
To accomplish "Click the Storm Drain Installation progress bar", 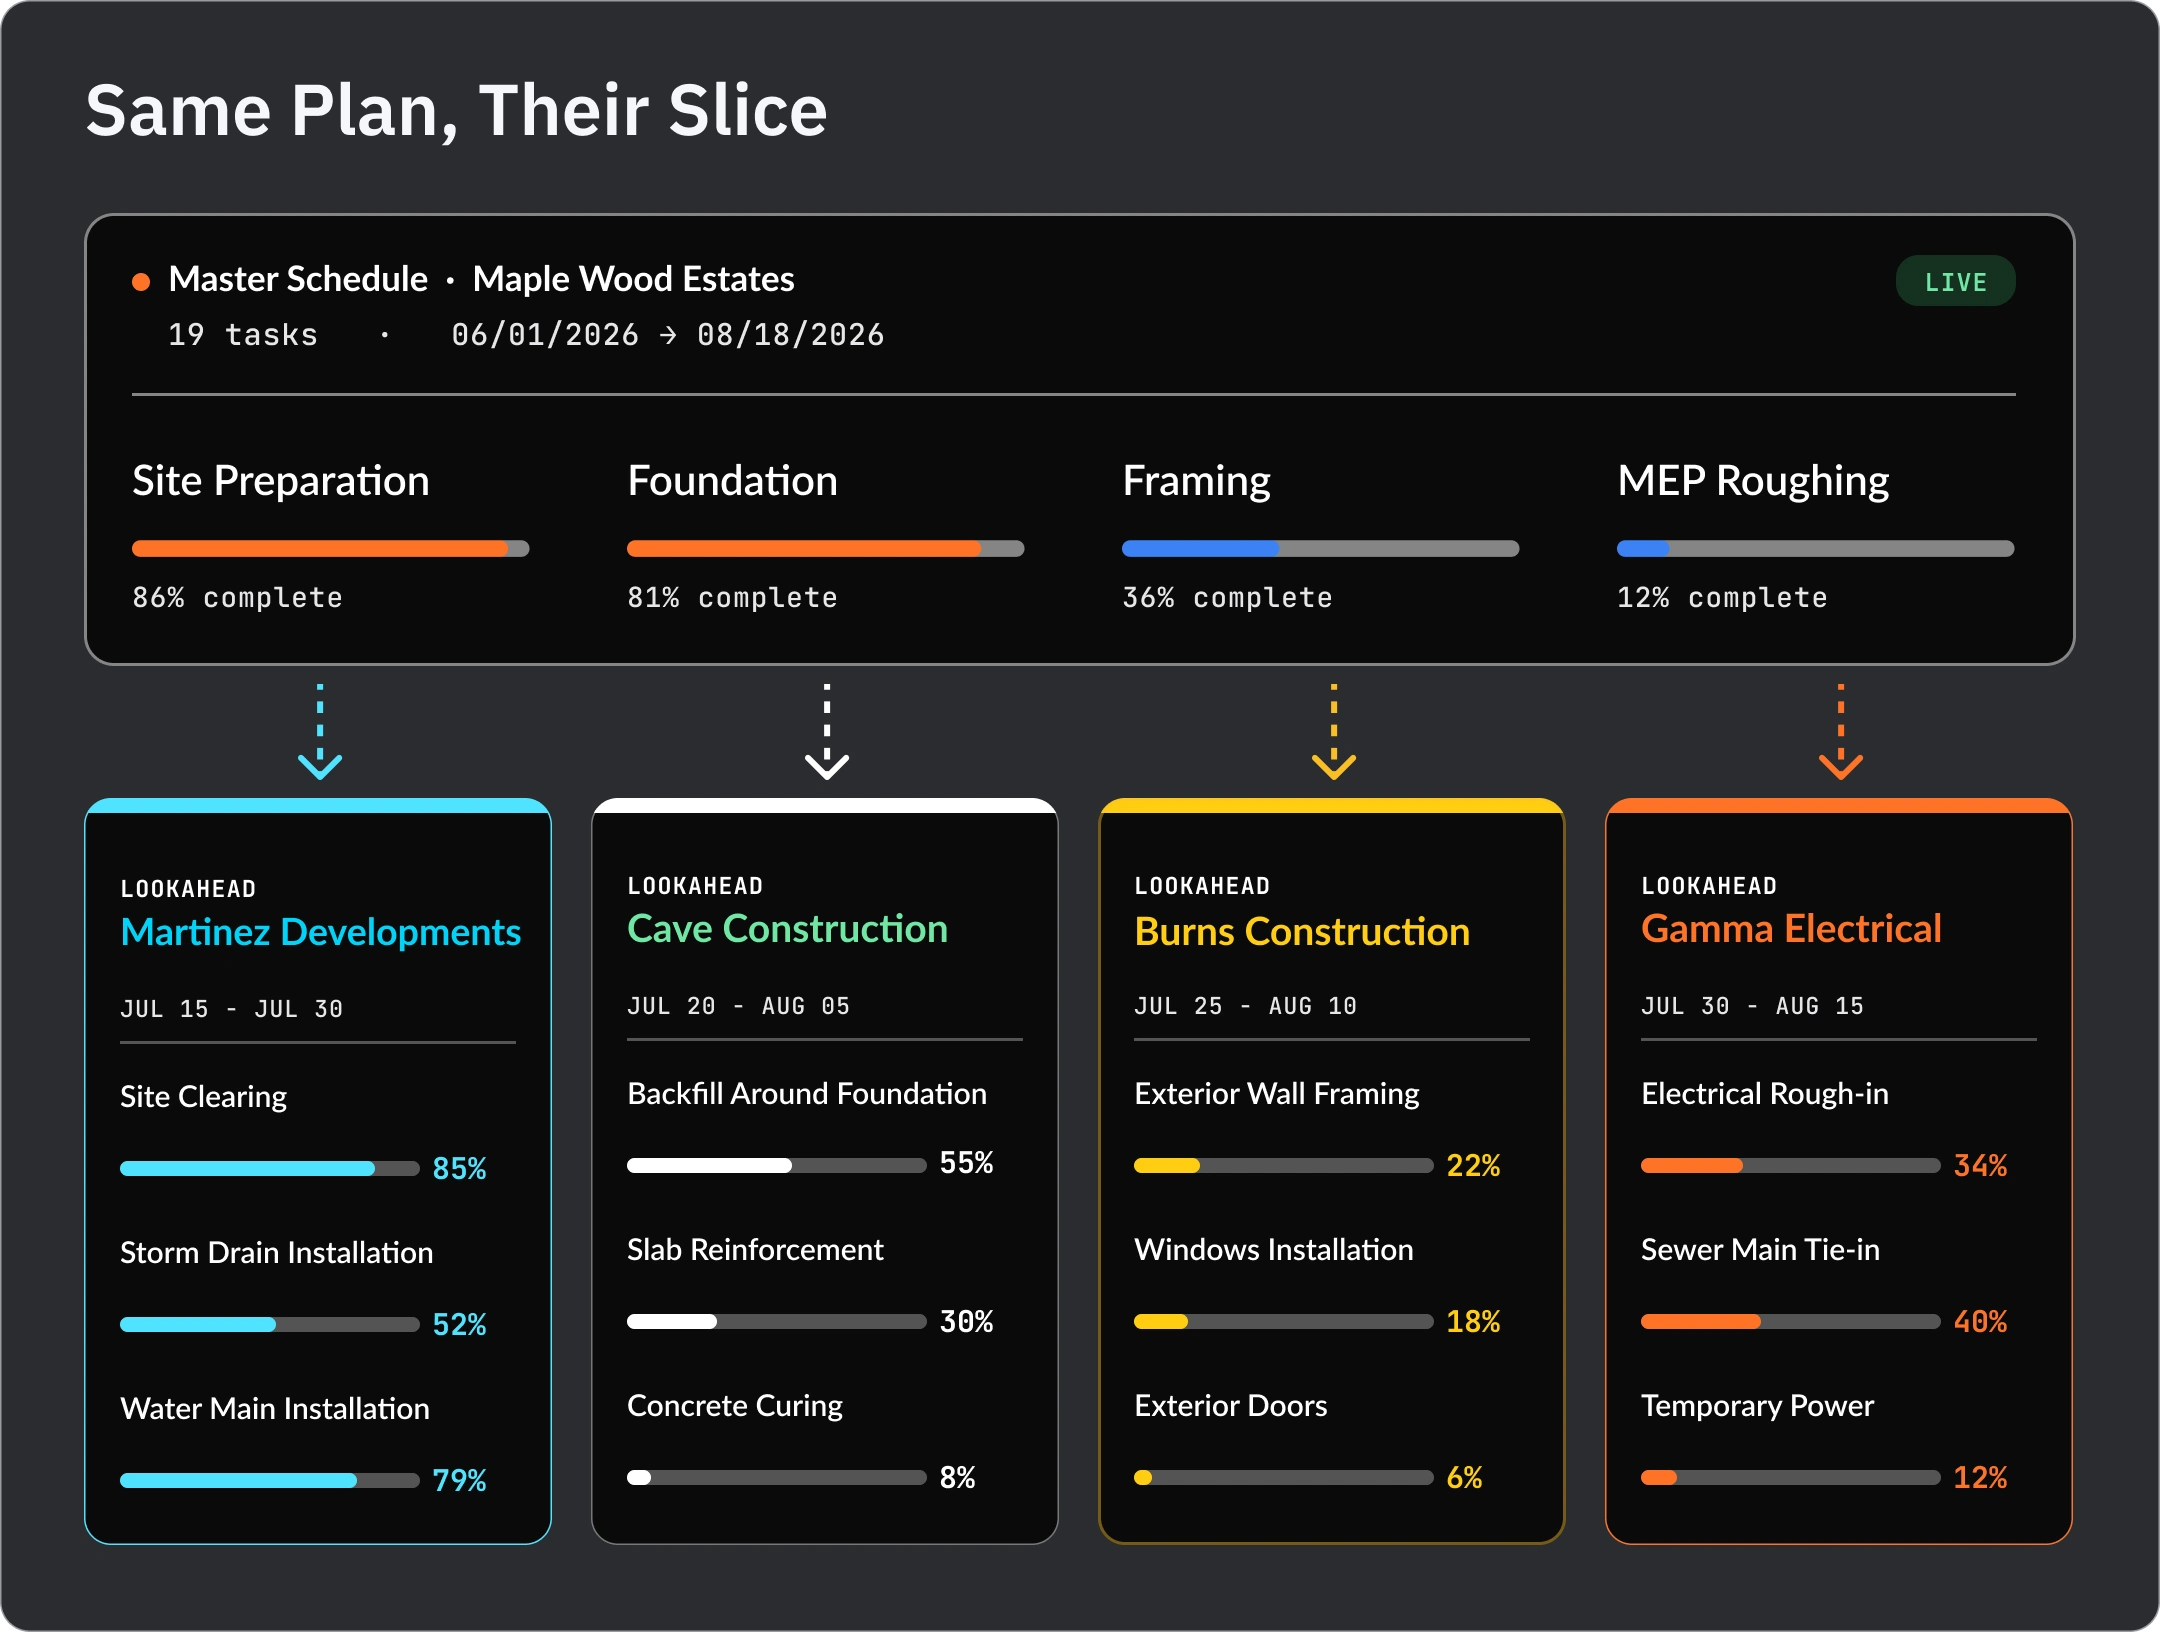I will 269,1324.
